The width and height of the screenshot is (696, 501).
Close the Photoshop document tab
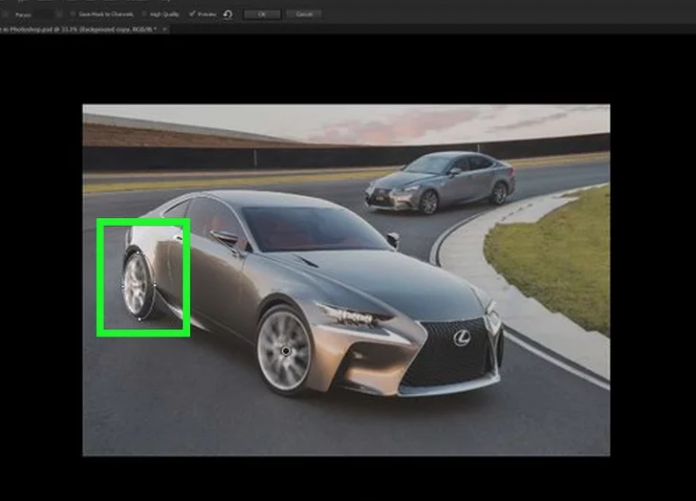(166, 30)
